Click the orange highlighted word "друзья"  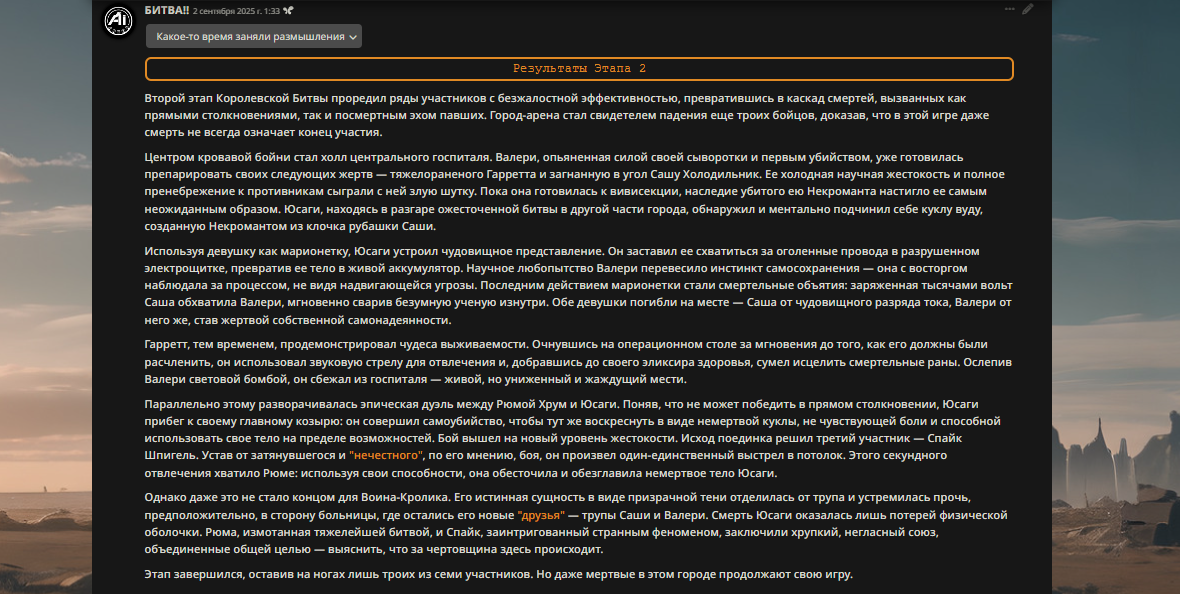click(542, 515)
